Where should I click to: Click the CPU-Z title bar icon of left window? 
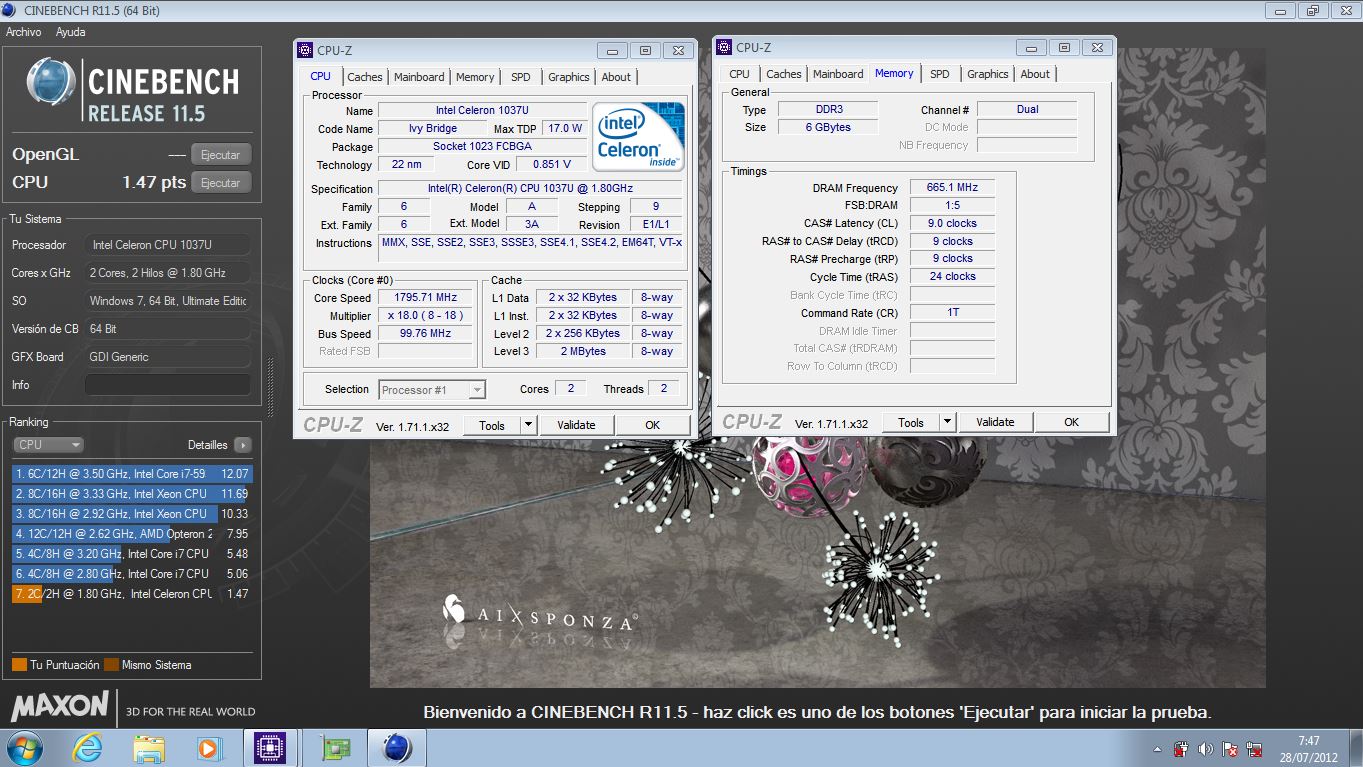click(306, 50)
